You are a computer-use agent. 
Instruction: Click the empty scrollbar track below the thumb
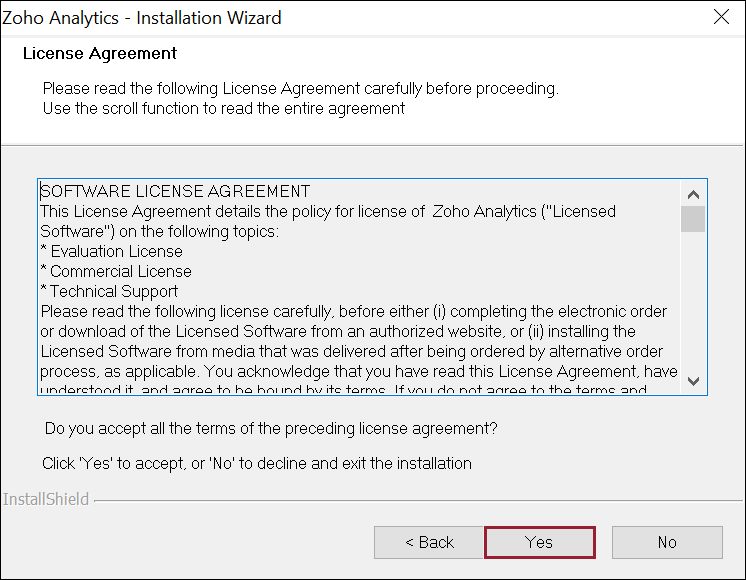(x=693, y=300)
